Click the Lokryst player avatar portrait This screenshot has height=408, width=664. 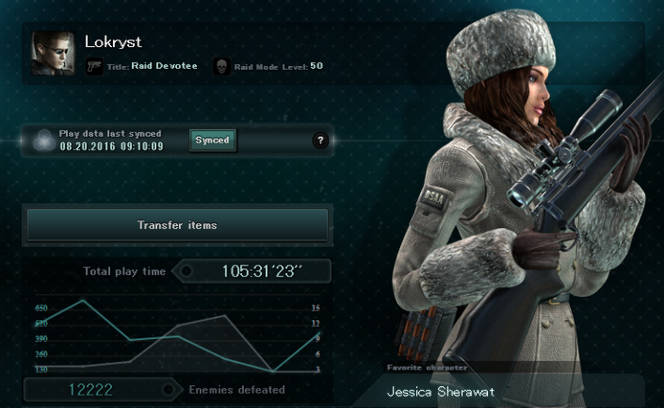click(53, 53)
